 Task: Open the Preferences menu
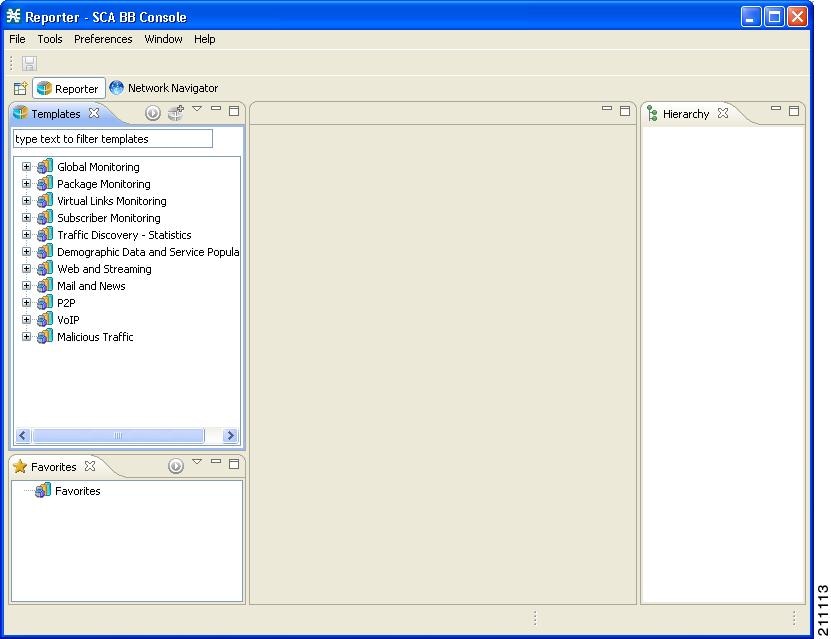pos(103,39)
